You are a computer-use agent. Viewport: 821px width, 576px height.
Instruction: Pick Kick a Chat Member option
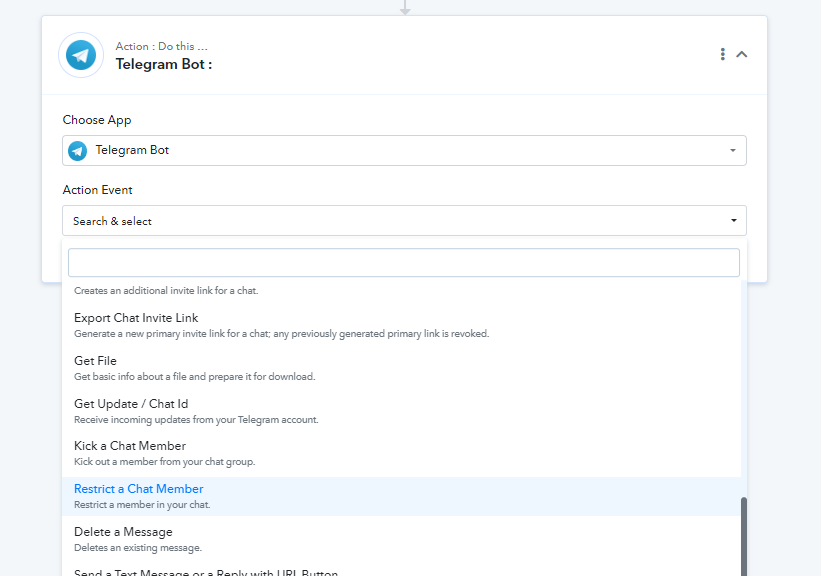pos(401,453)
